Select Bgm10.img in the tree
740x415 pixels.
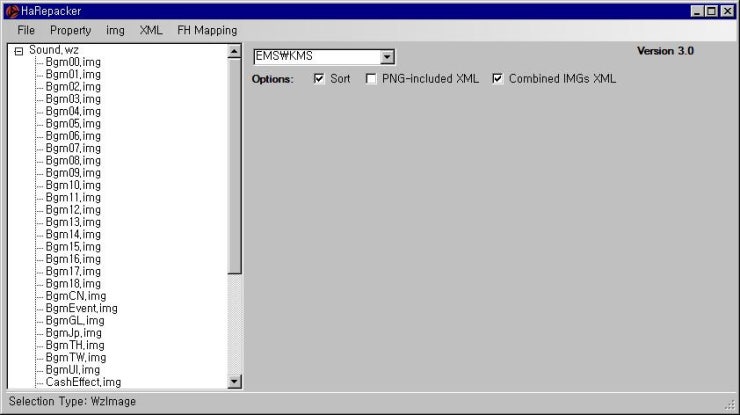coord(73,185)
